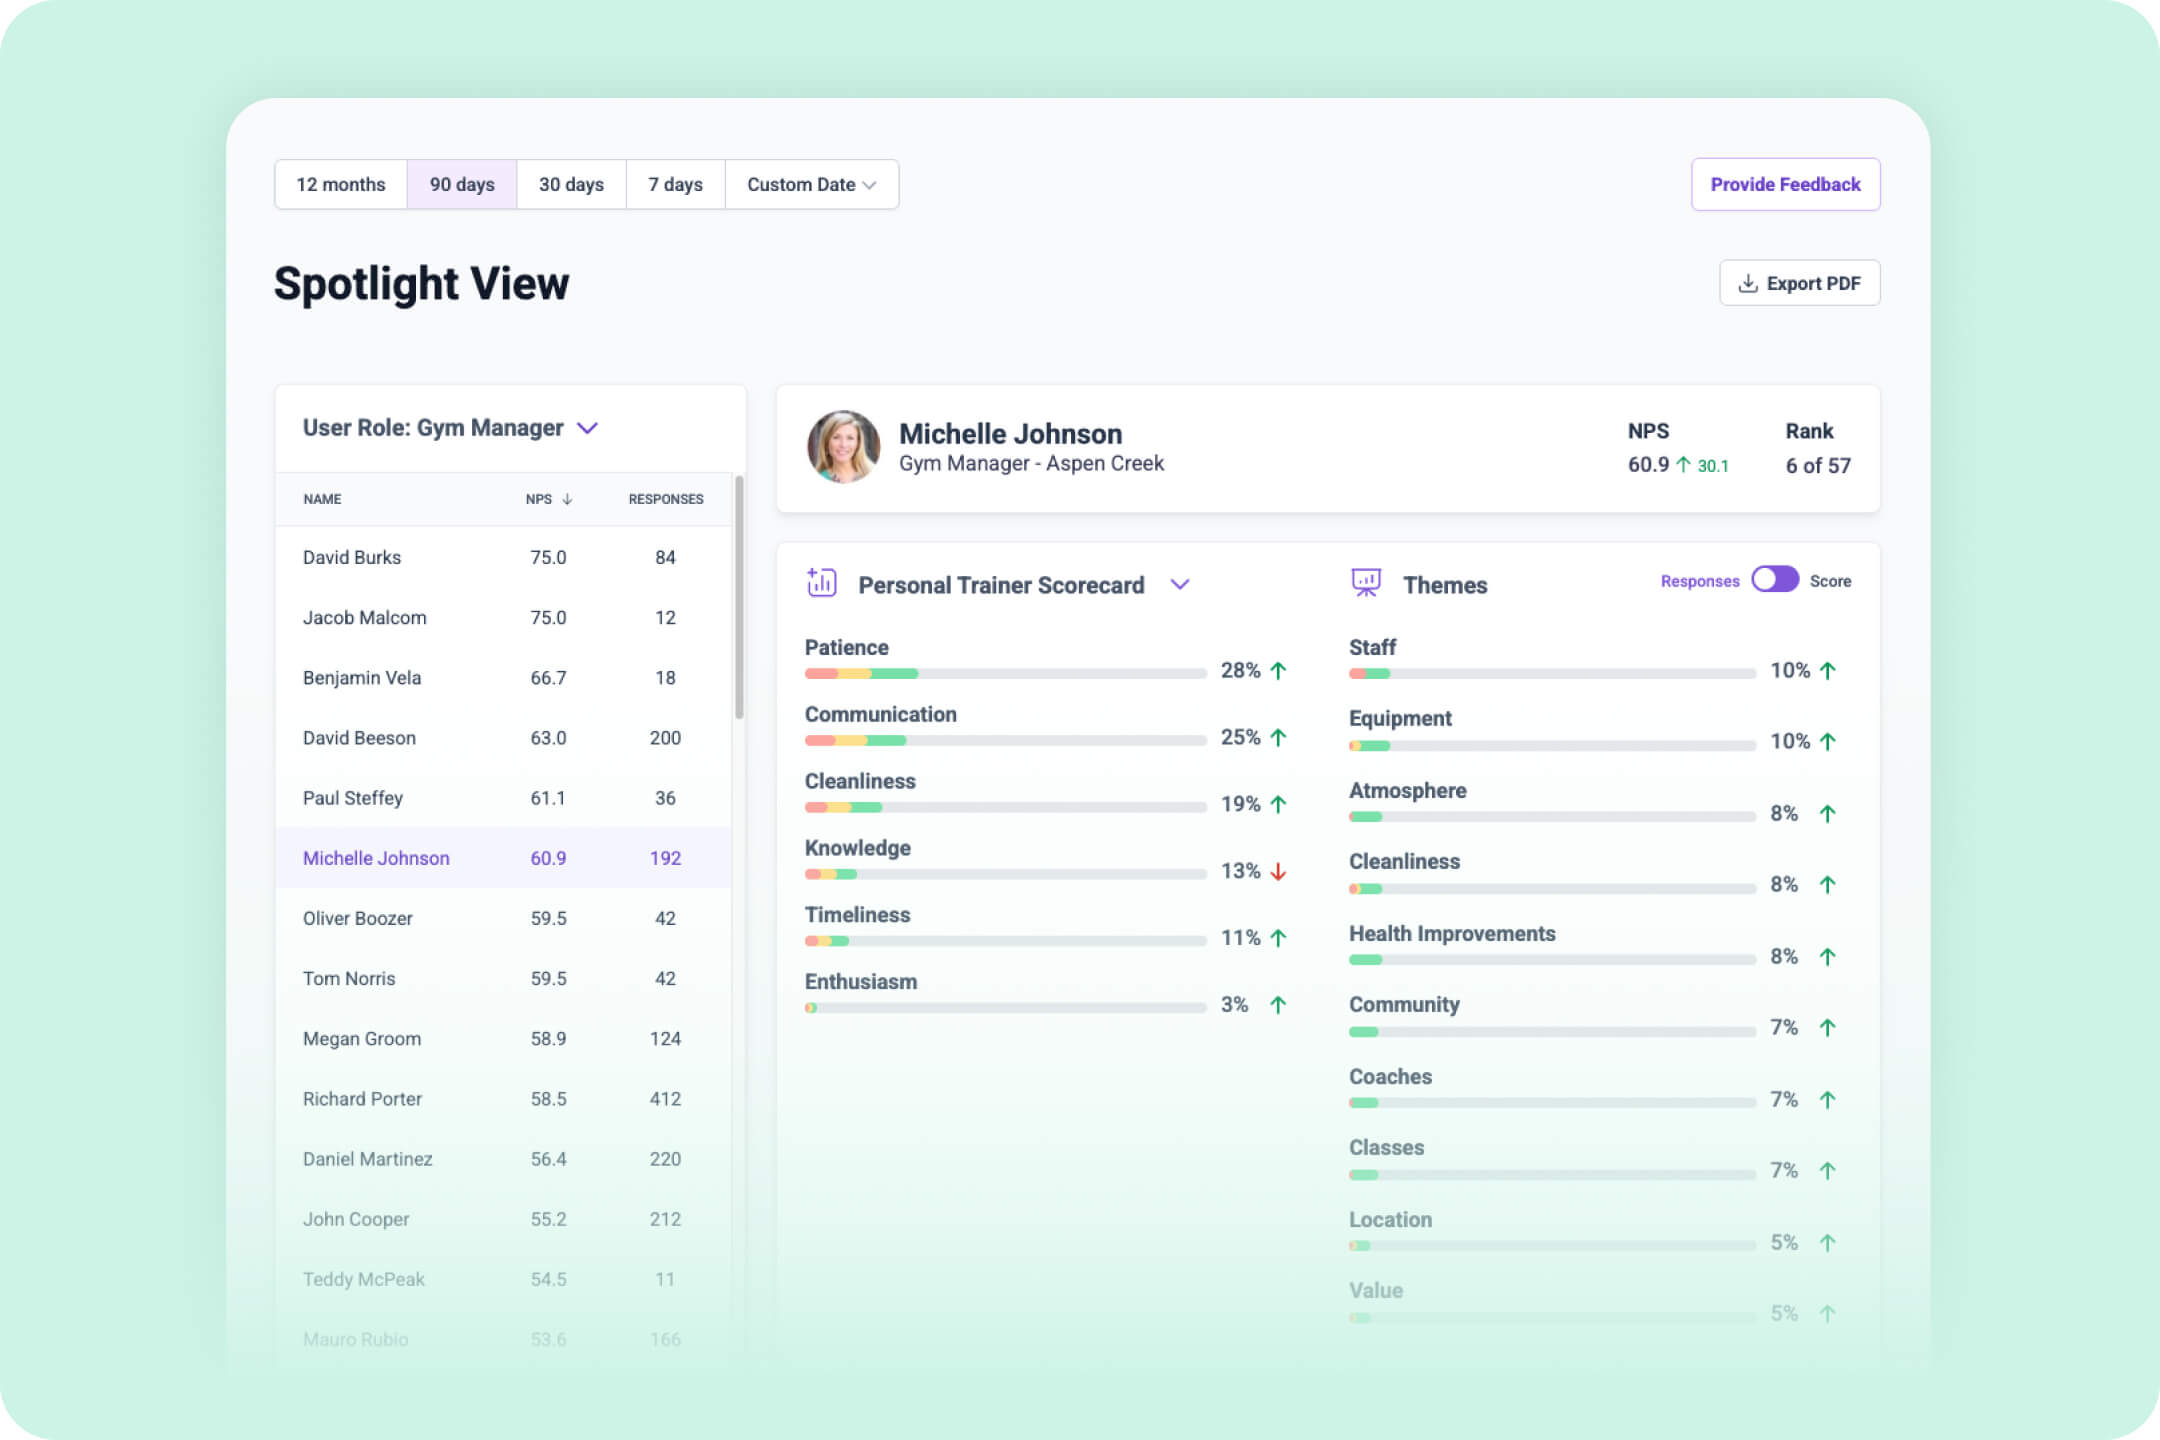Select the 30 days range tab
The image size is (2160, 1440).
tap(571, 185)
